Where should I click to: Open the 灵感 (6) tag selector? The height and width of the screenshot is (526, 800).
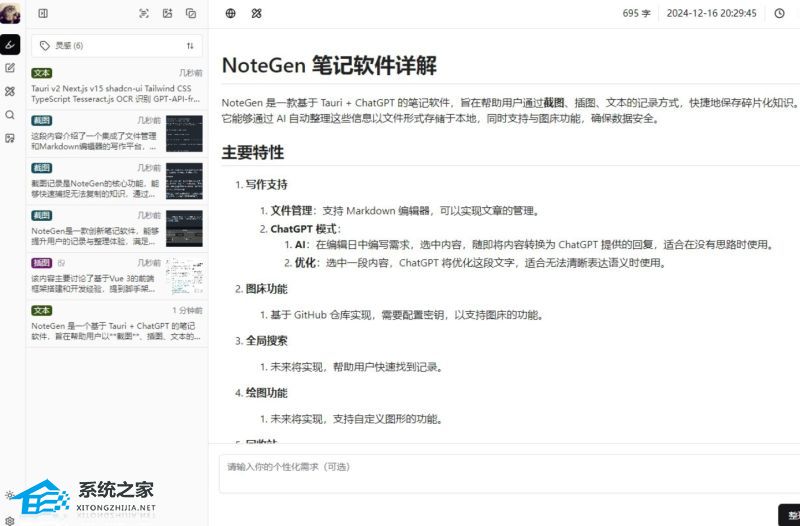pos(117,45)
